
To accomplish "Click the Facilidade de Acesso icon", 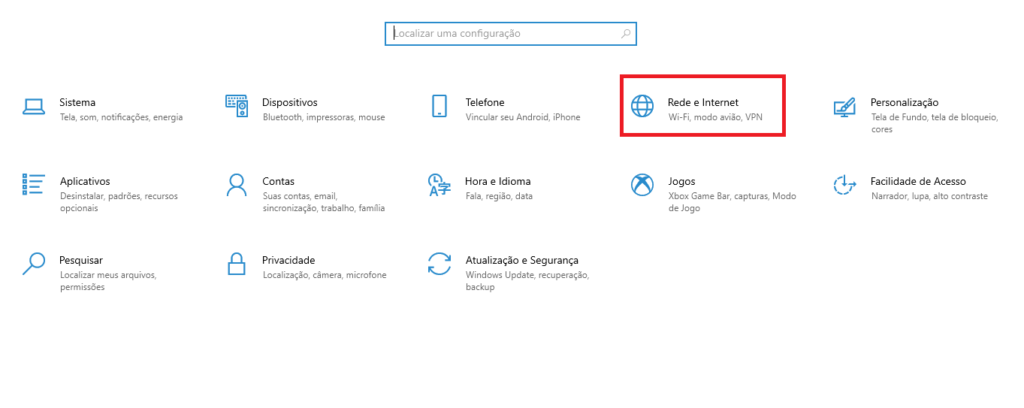I will (x=844, y=185).
